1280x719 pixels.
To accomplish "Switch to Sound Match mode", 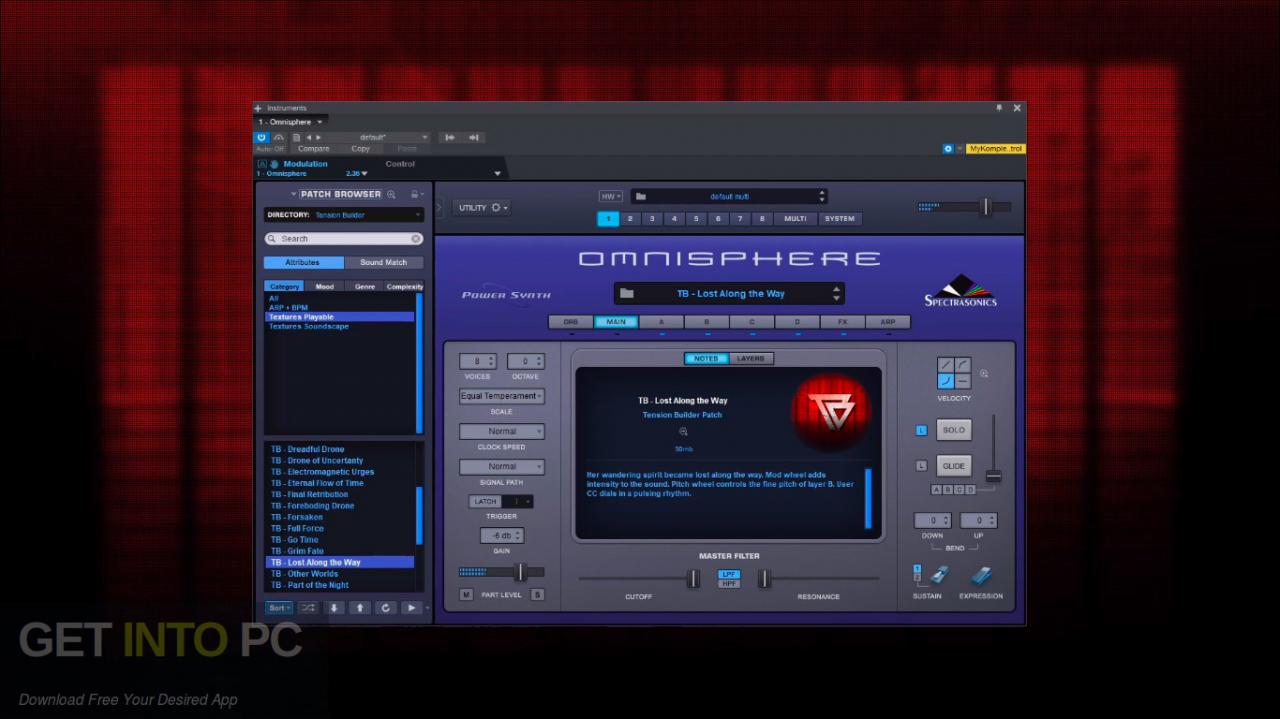I will coord(384,262).
